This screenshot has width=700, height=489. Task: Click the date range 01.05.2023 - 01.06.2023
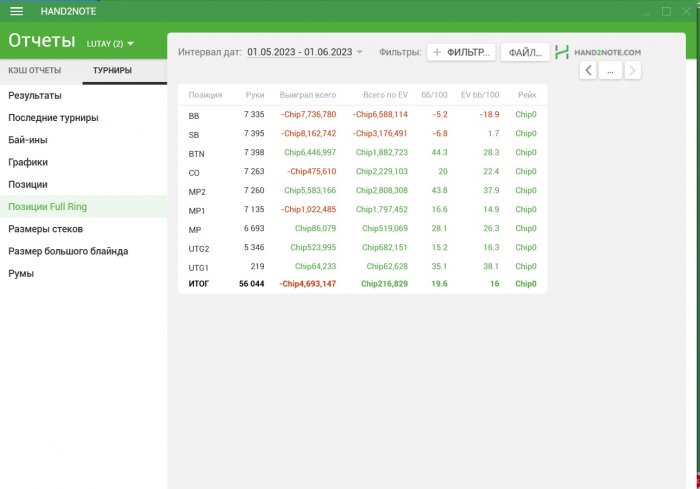pos(299,52)
